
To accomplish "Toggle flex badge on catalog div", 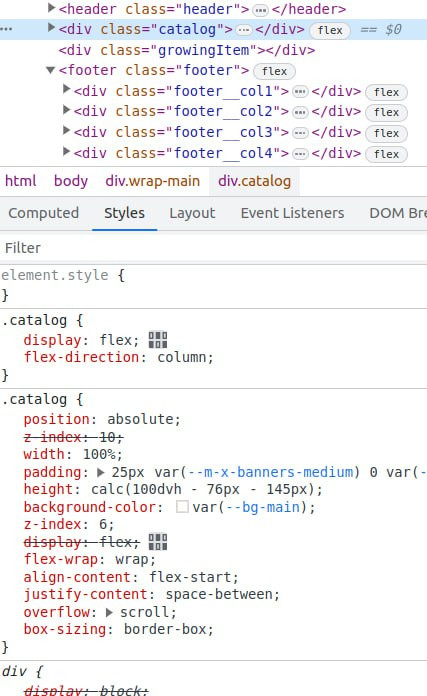I will (x=330, y=30).
